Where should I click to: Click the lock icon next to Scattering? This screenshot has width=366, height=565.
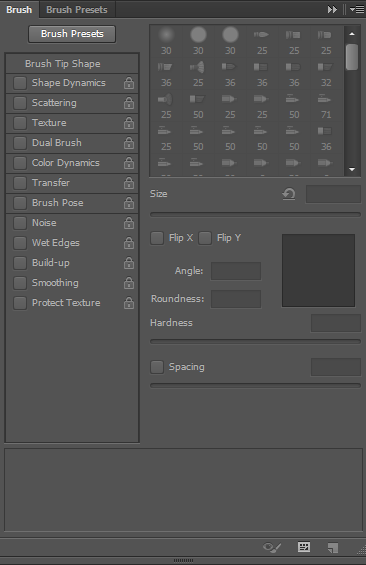(129, 103)
